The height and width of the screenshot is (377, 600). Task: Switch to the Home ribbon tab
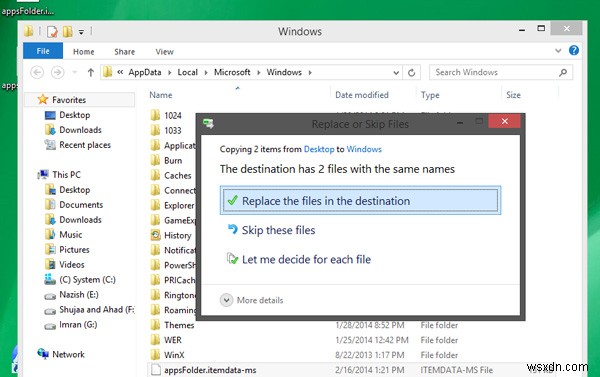(83, 52)
